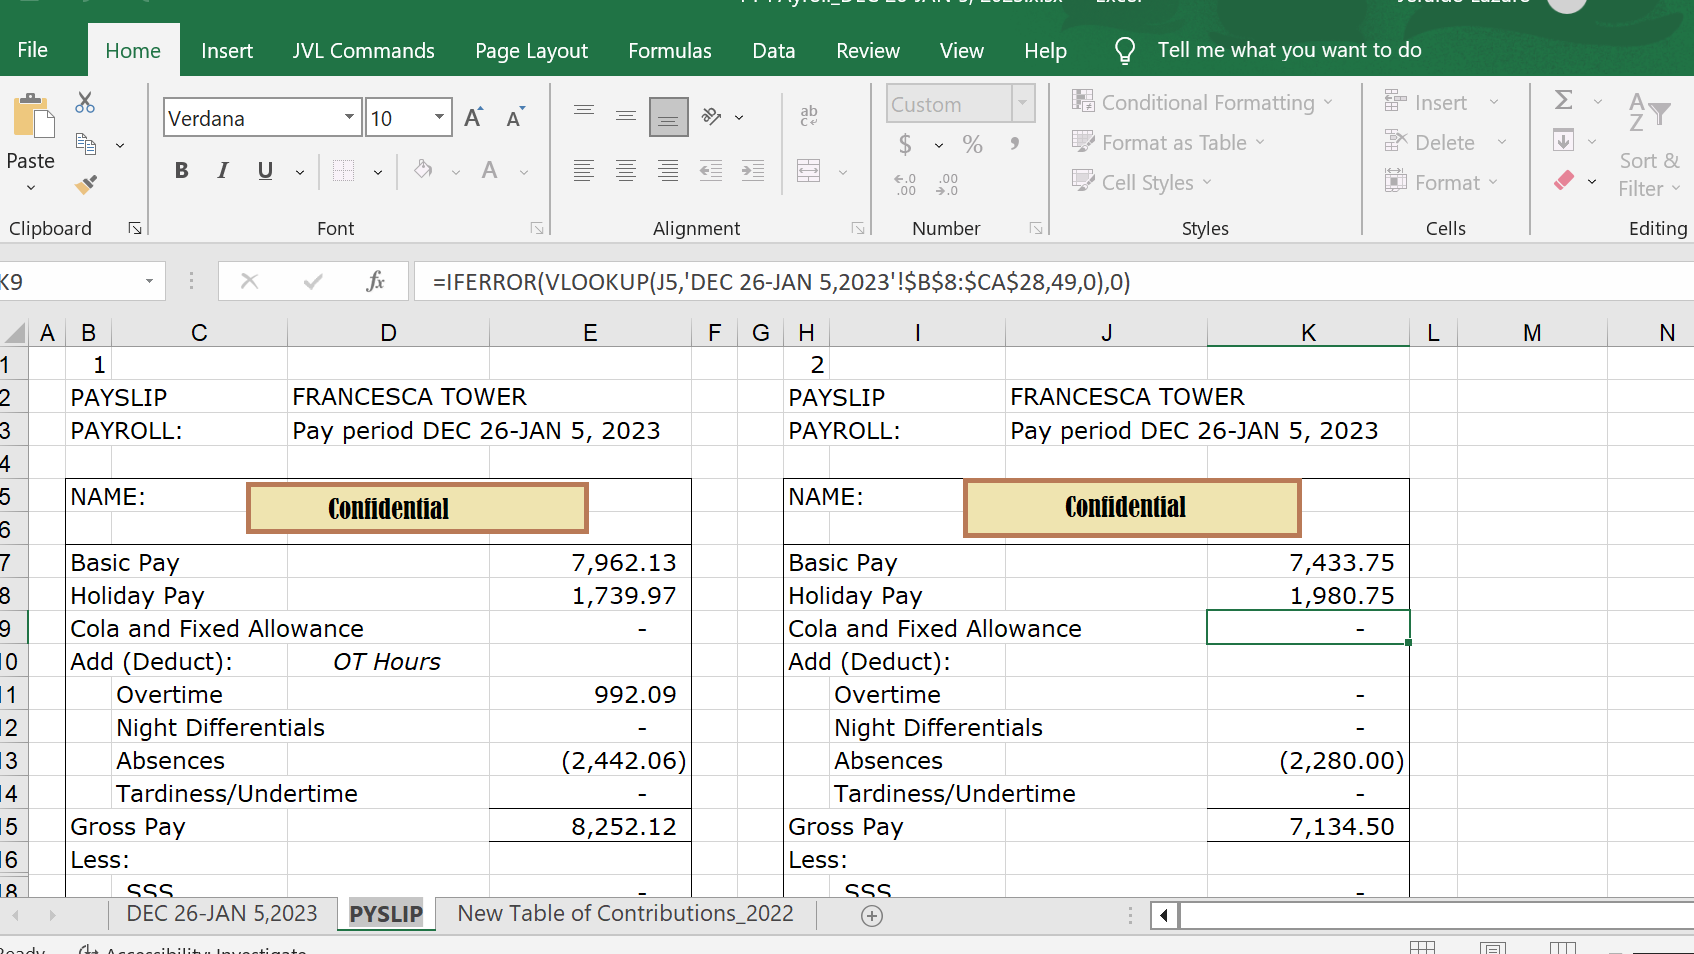
Task: Click the font color A icon
Action: (489, 171)
